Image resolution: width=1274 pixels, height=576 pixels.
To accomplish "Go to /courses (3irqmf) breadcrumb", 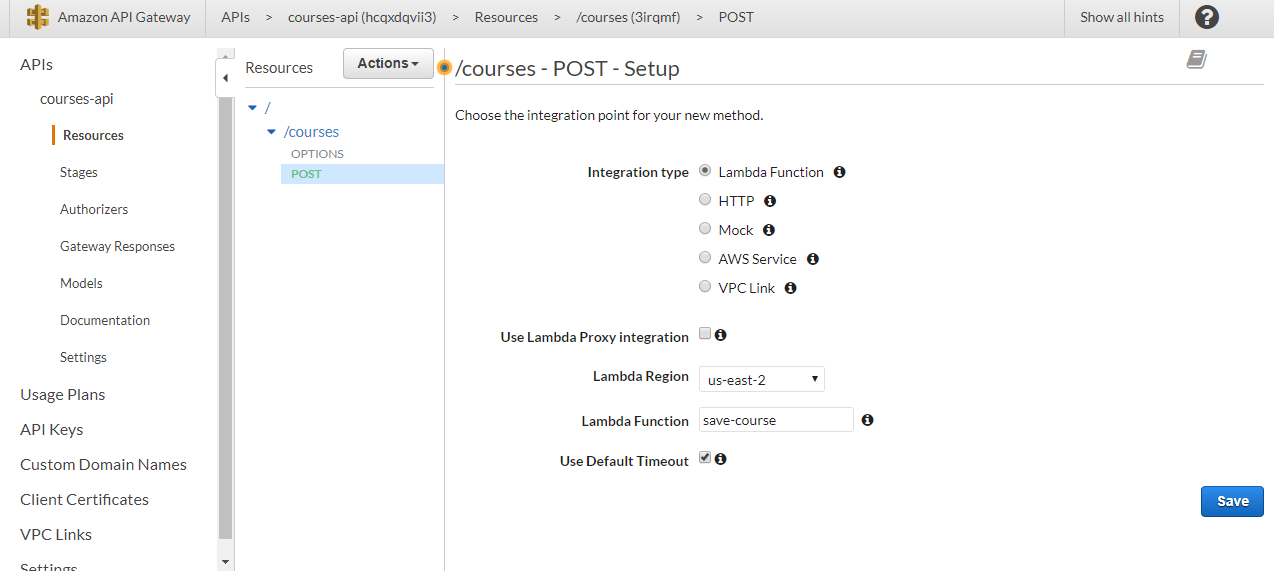I will pos(628,17).
